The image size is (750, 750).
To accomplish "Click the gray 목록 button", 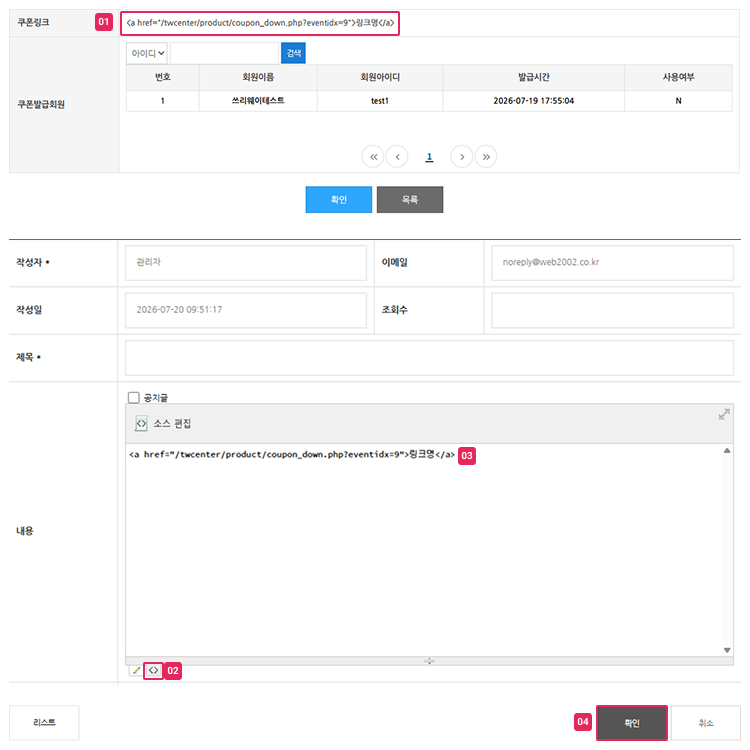I will point(410,199).
